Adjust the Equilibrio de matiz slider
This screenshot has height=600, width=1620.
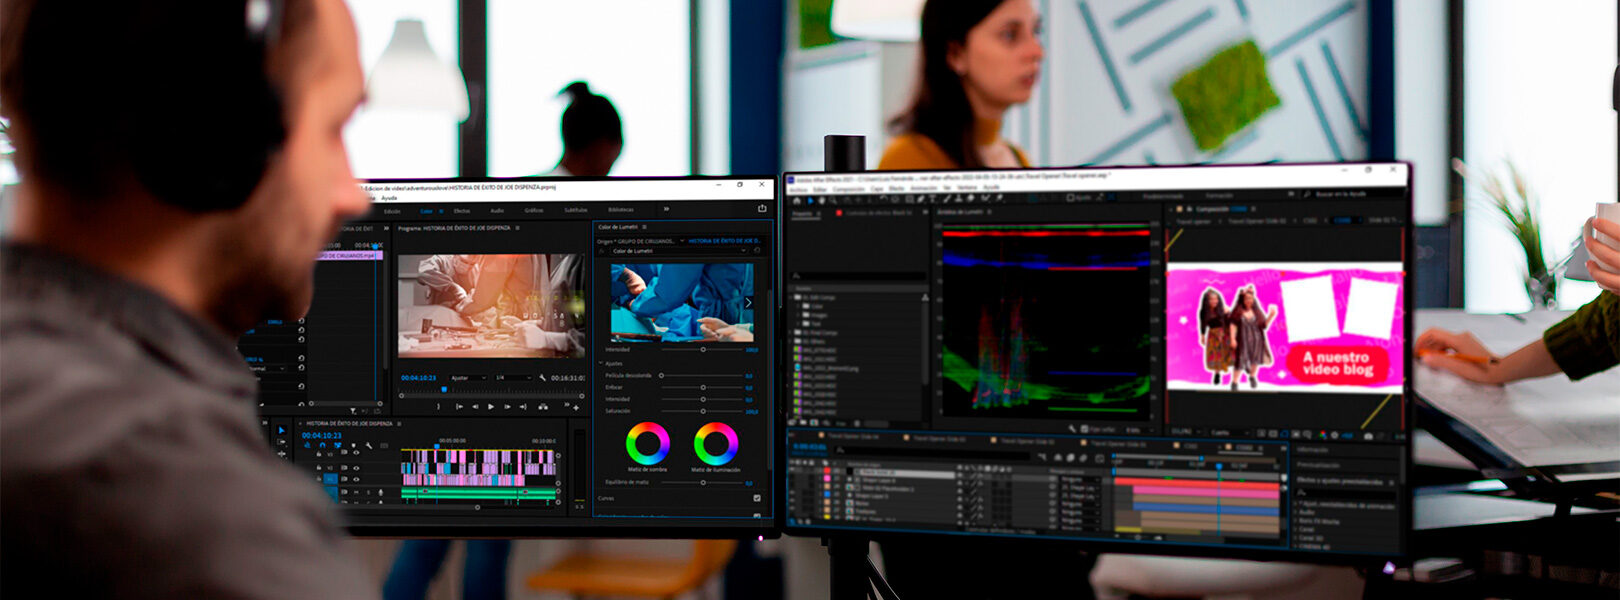point(703,482)
